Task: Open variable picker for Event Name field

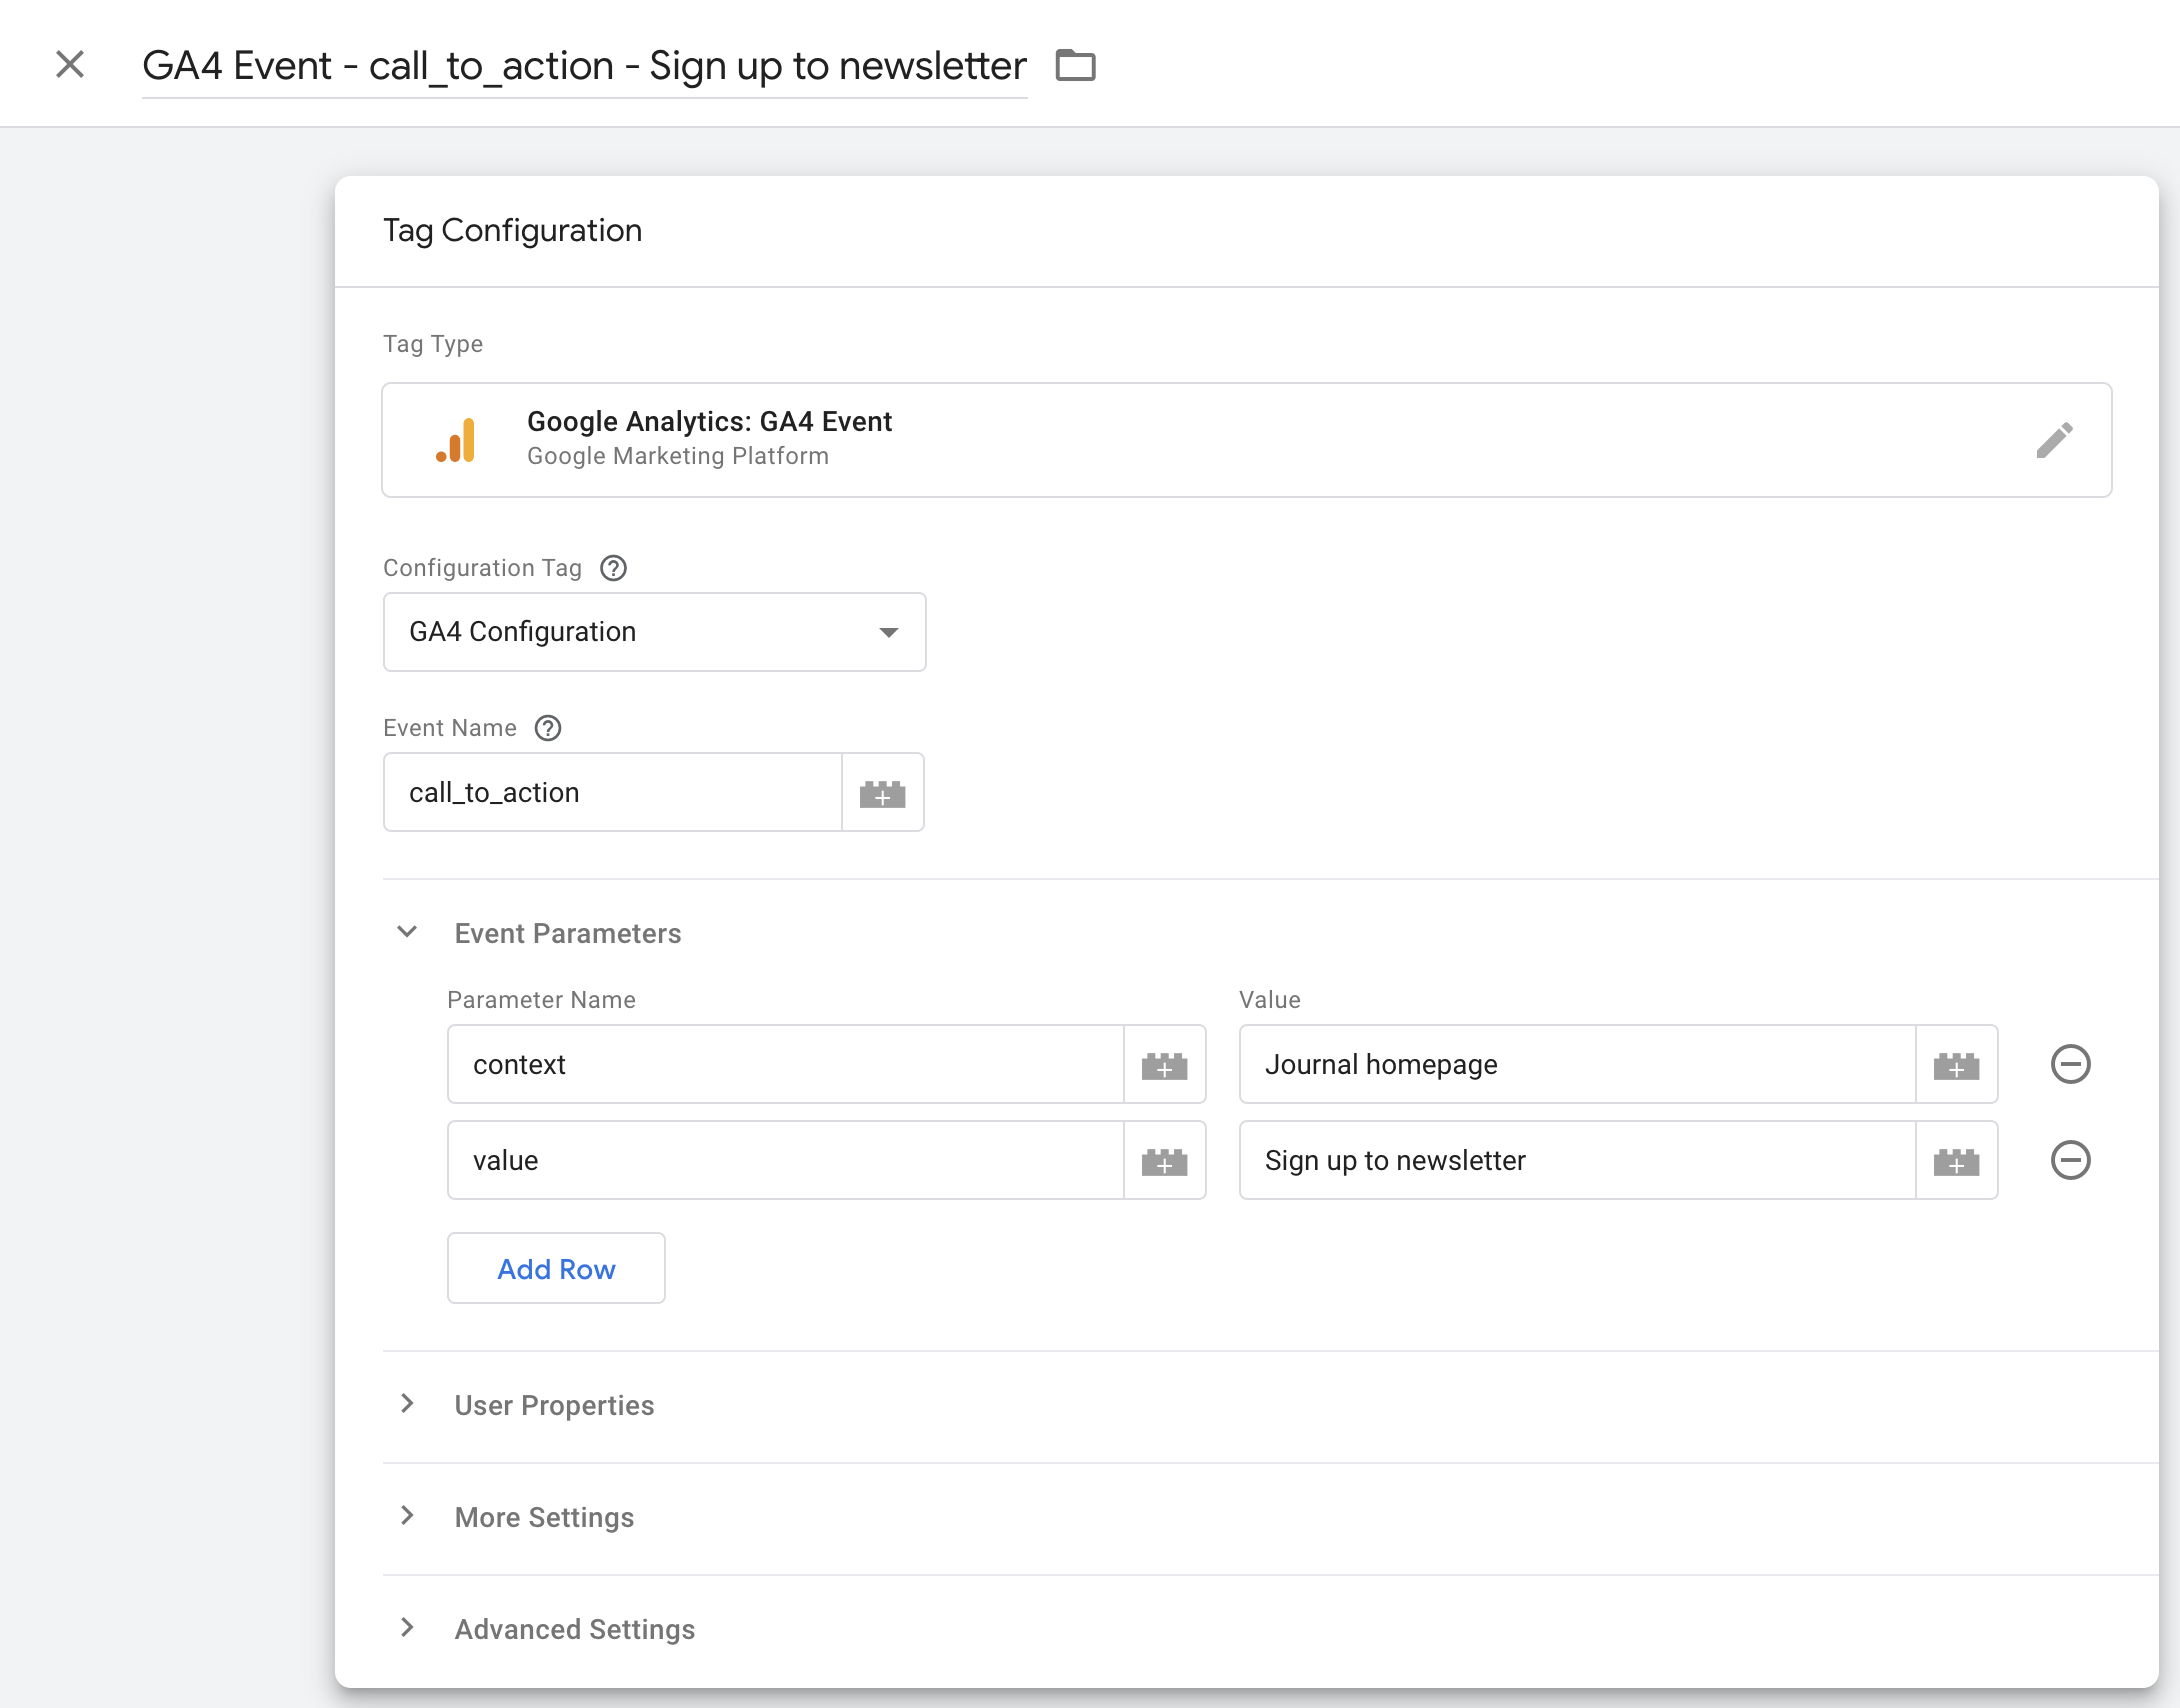Action: [882, 793]
